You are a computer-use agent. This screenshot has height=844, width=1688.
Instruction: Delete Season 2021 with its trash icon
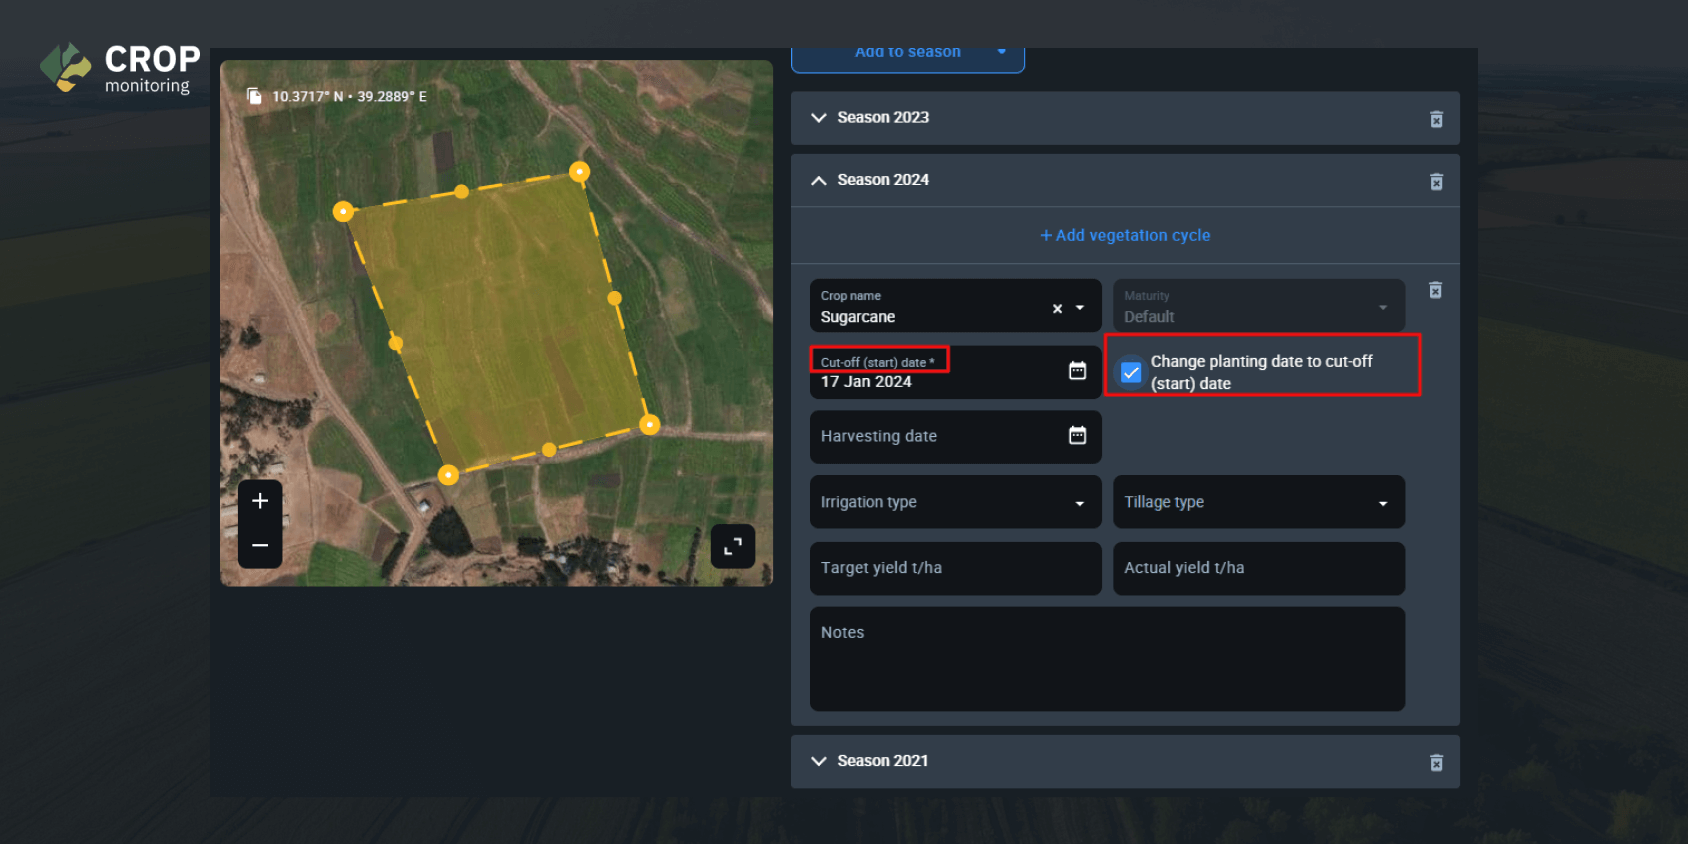coord(1436,763)
